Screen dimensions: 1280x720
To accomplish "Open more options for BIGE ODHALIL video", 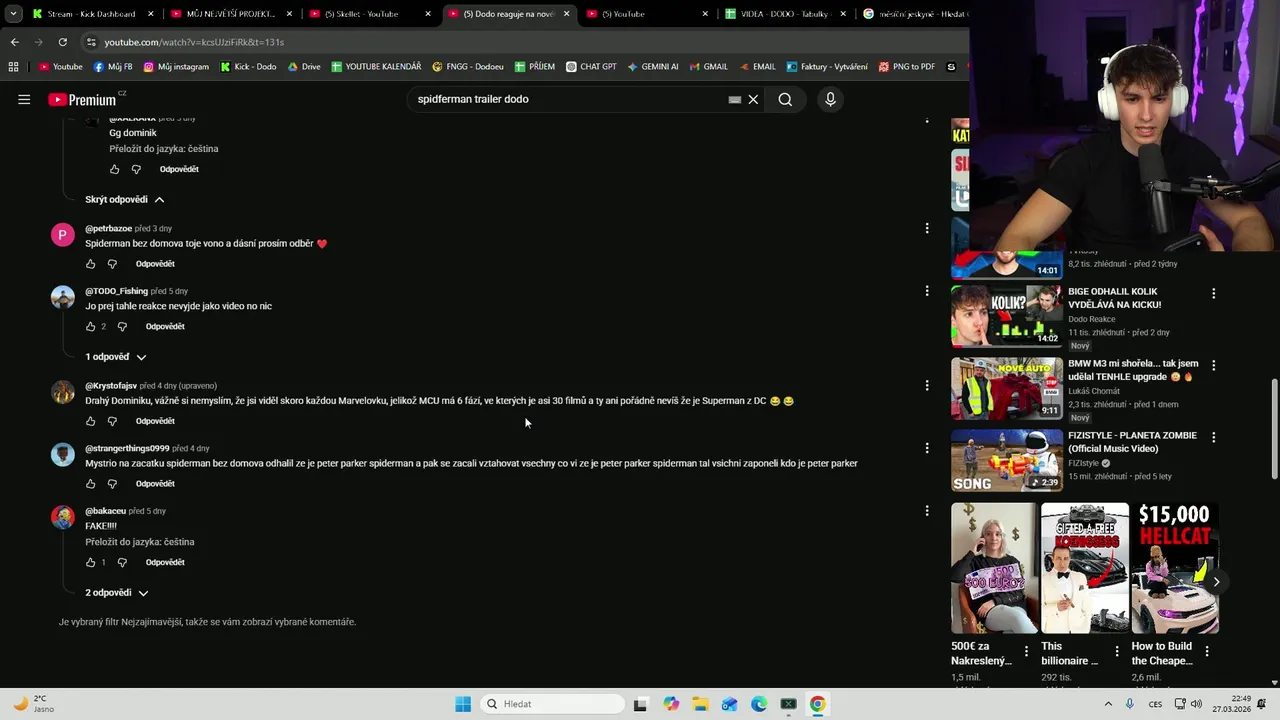I will 1214,294.
